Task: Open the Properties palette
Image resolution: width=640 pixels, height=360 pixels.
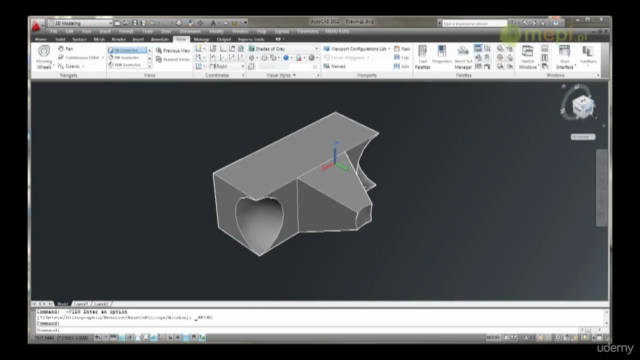Action: 442,55
